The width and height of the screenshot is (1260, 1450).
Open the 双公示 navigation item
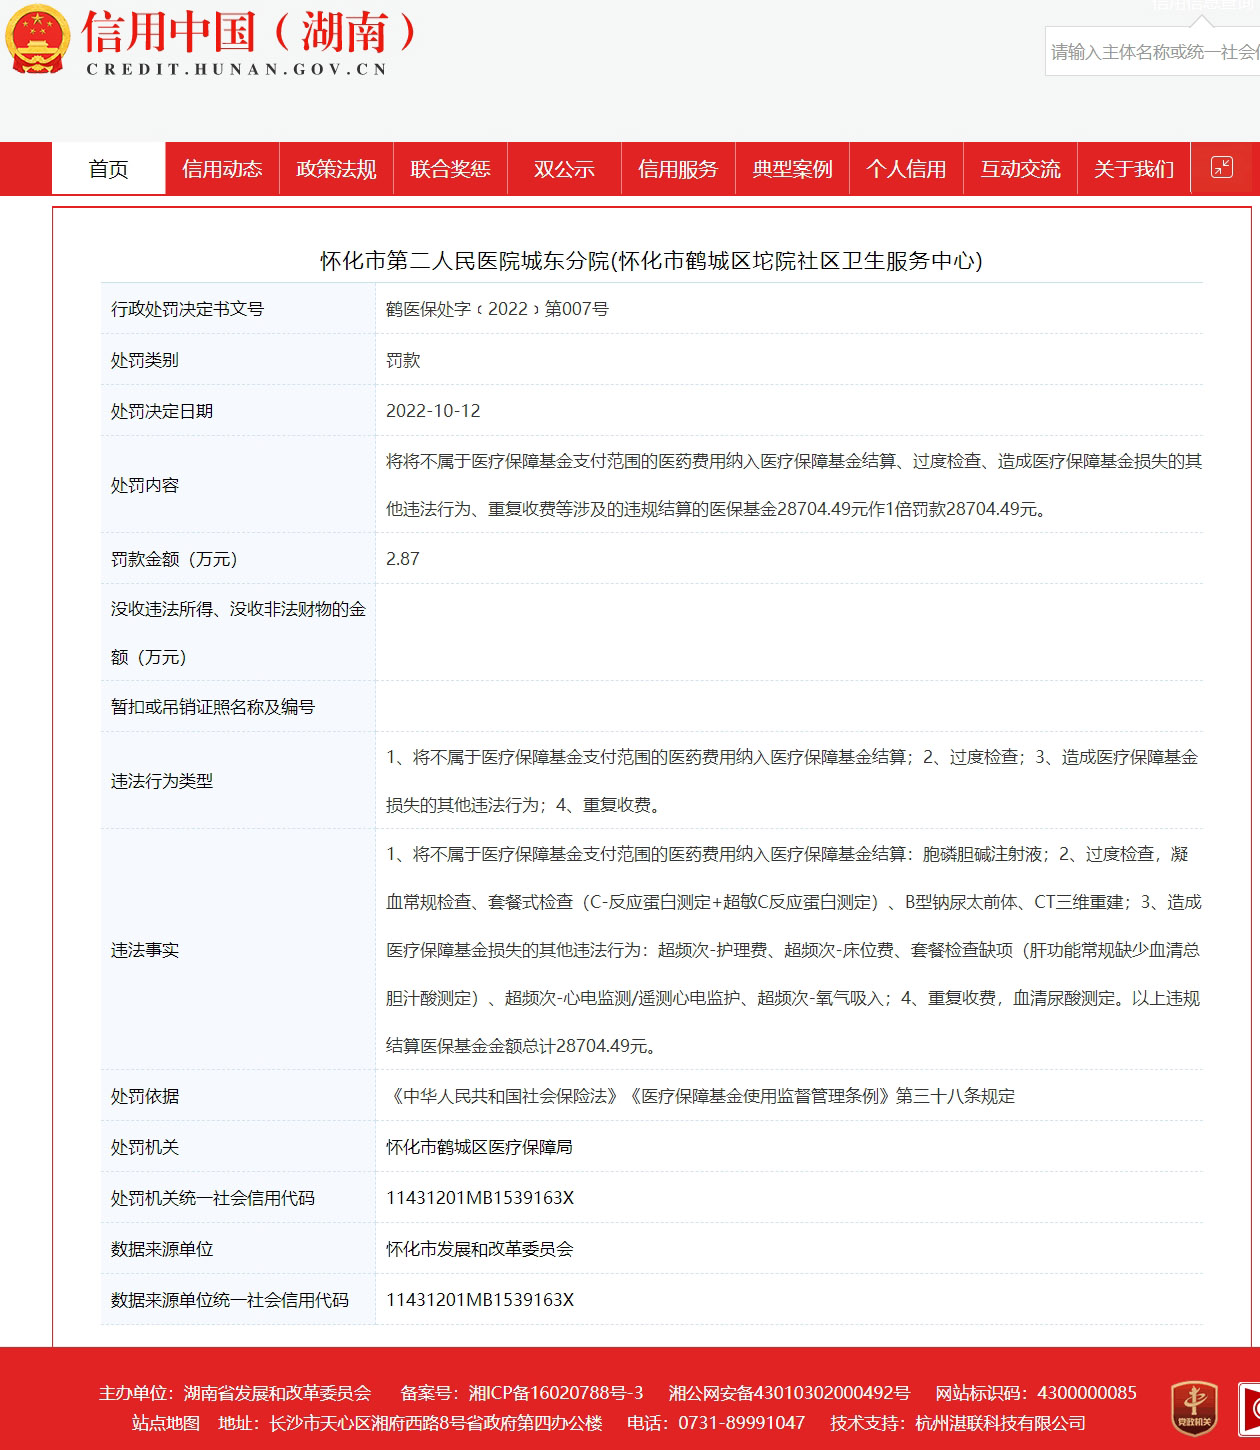pos(564,169)
